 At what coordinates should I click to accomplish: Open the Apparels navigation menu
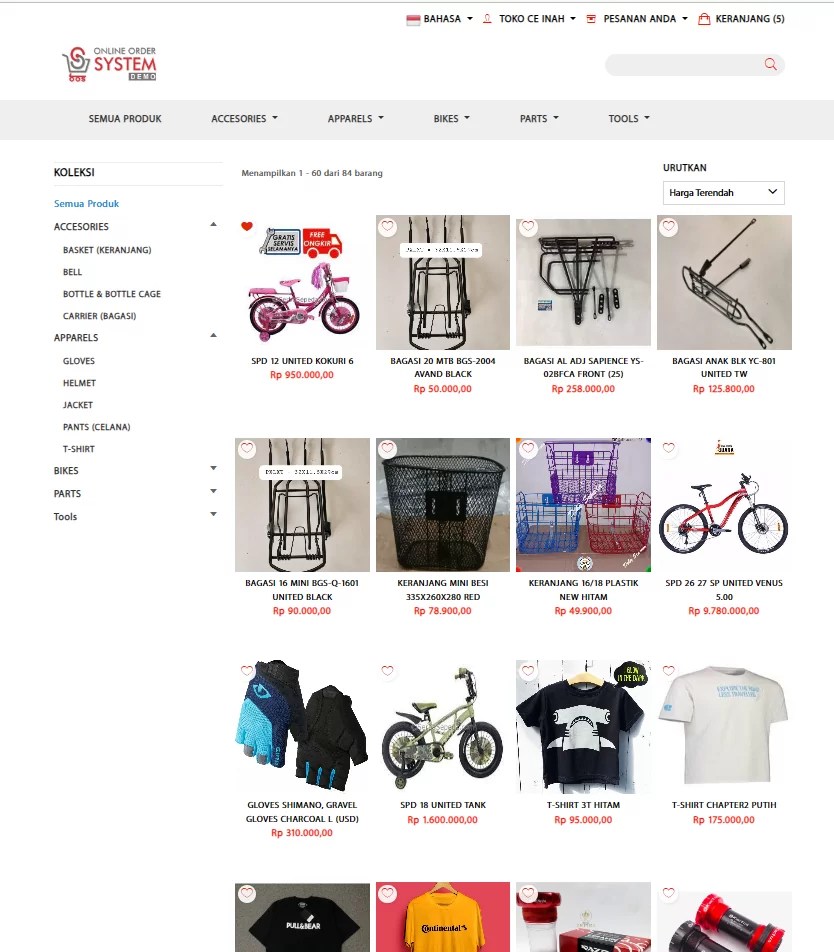(356, 118)
